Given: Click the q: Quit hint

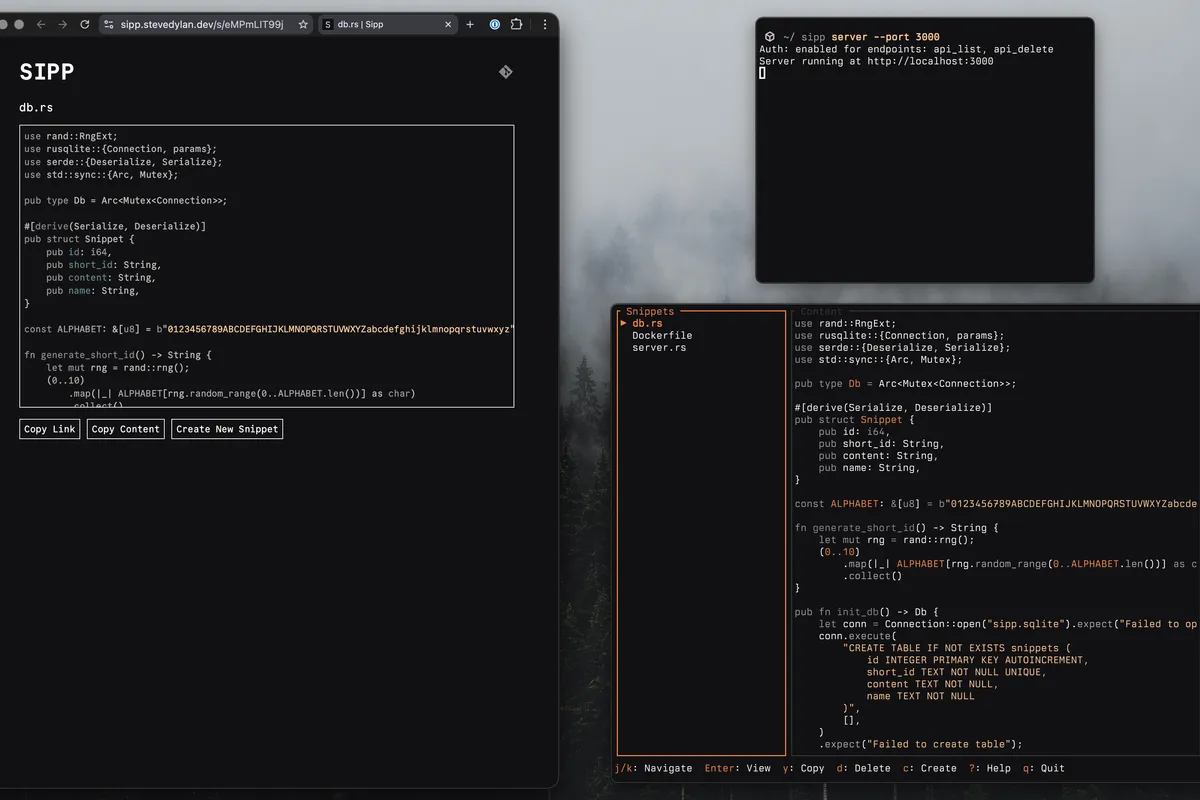Looking at the screenshot, I should [1044, 768].
